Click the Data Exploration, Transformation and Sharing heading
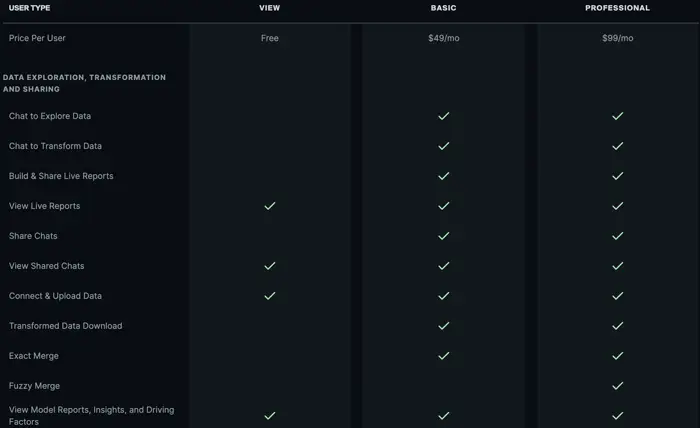The image size is (700, 428). point(85,83)
